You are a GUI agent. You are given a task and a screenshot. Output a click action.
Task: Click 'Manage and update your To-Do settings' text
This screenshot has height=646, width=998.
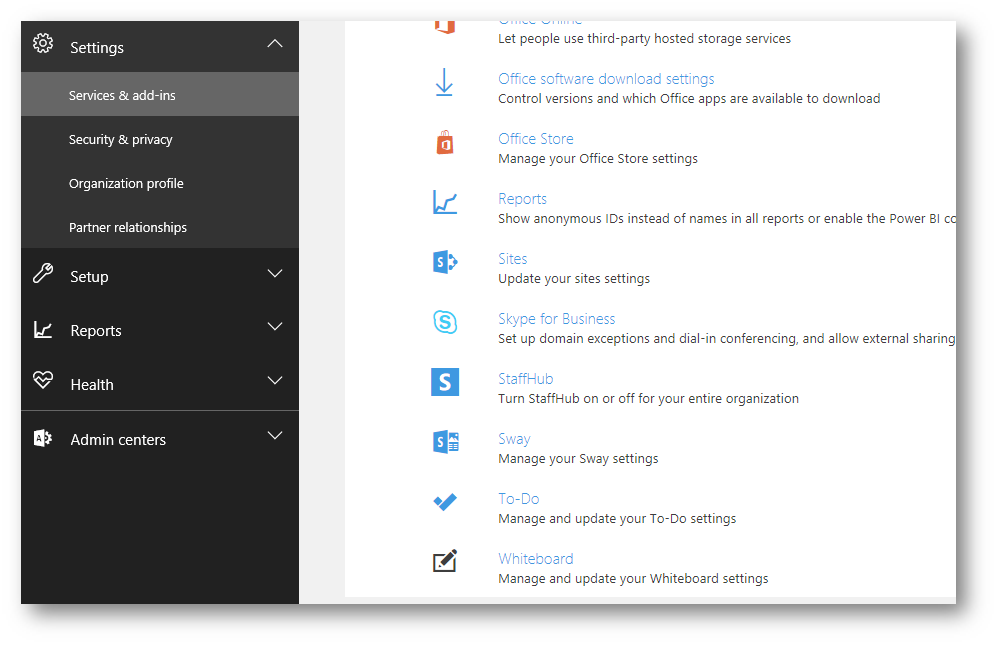pyautogui.click(x=617, y=519)
